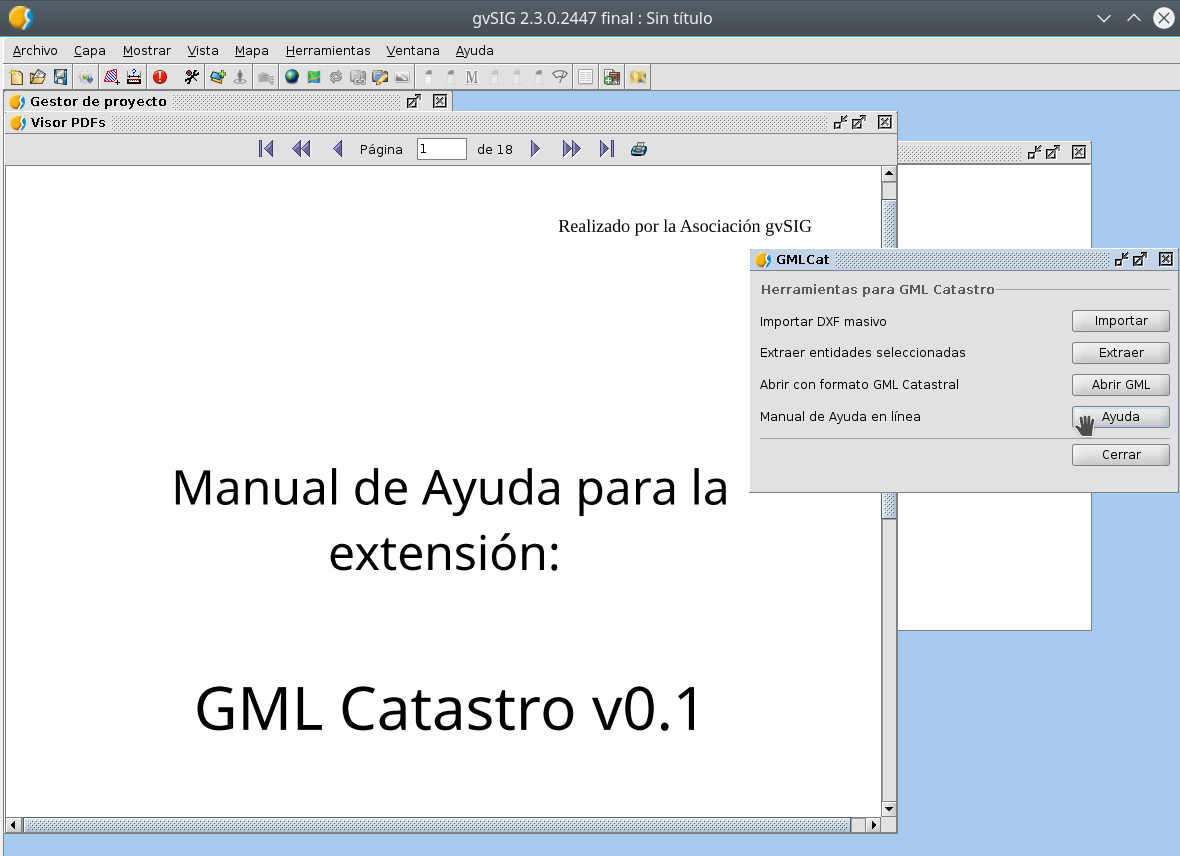Image resolution: width=1180 pixels, height=856 pixels.
Task: Go back one PDF page
Action: (x=337, y=149)
